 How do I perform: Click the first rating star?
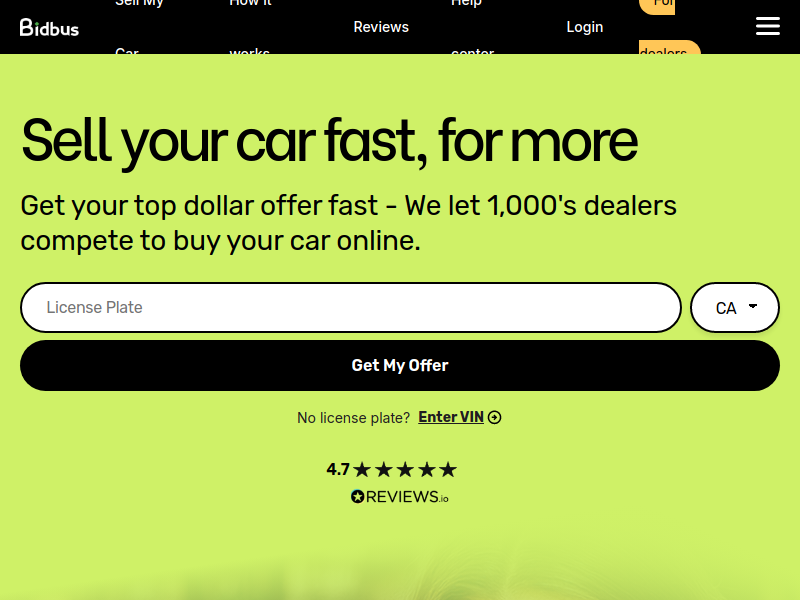(x=362, y=469)
